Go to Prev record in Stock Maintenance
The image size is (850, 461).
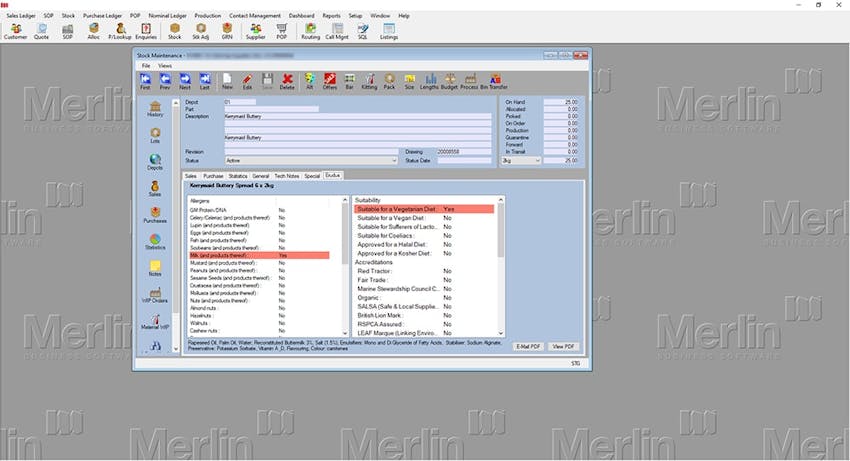[165, 81]
